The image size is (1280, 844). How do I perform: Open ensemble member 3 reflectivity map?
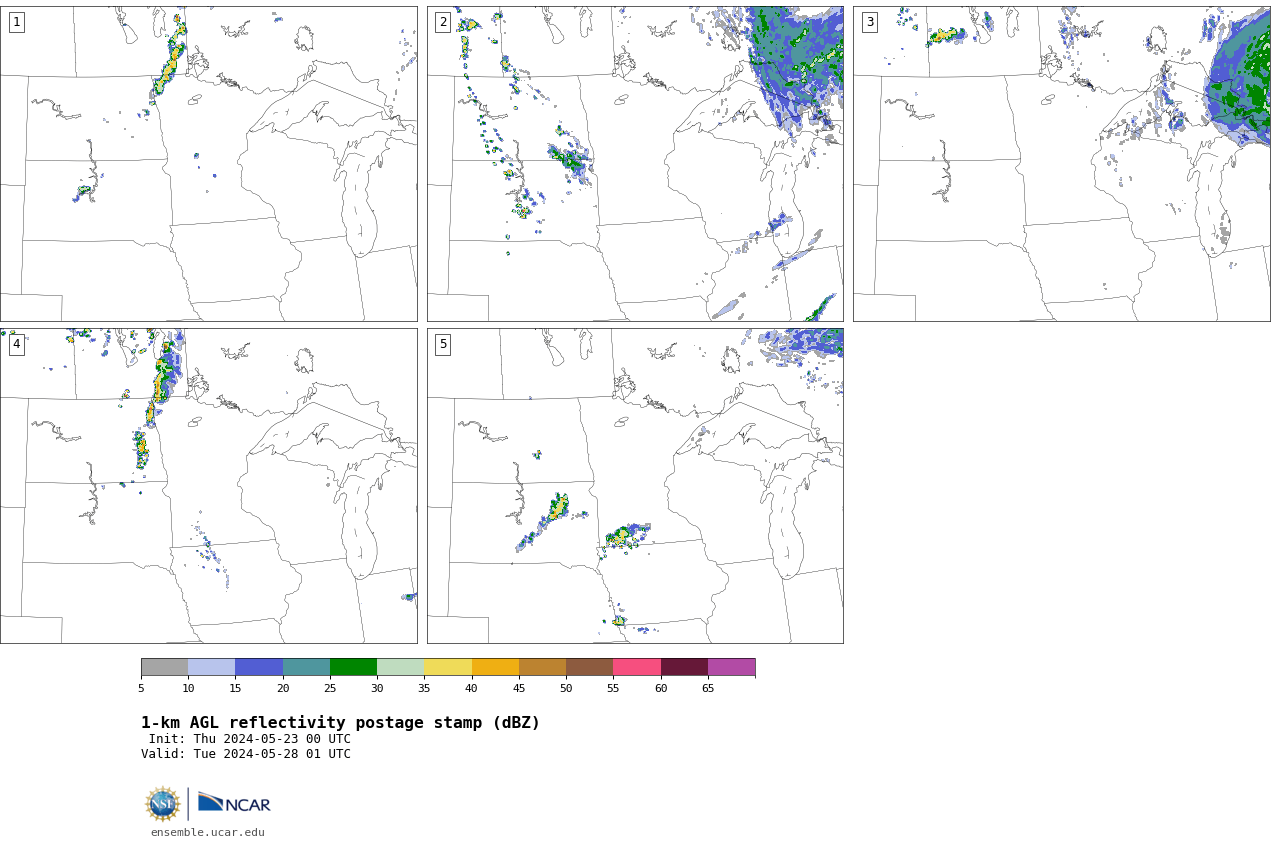tap(1062, 164)
